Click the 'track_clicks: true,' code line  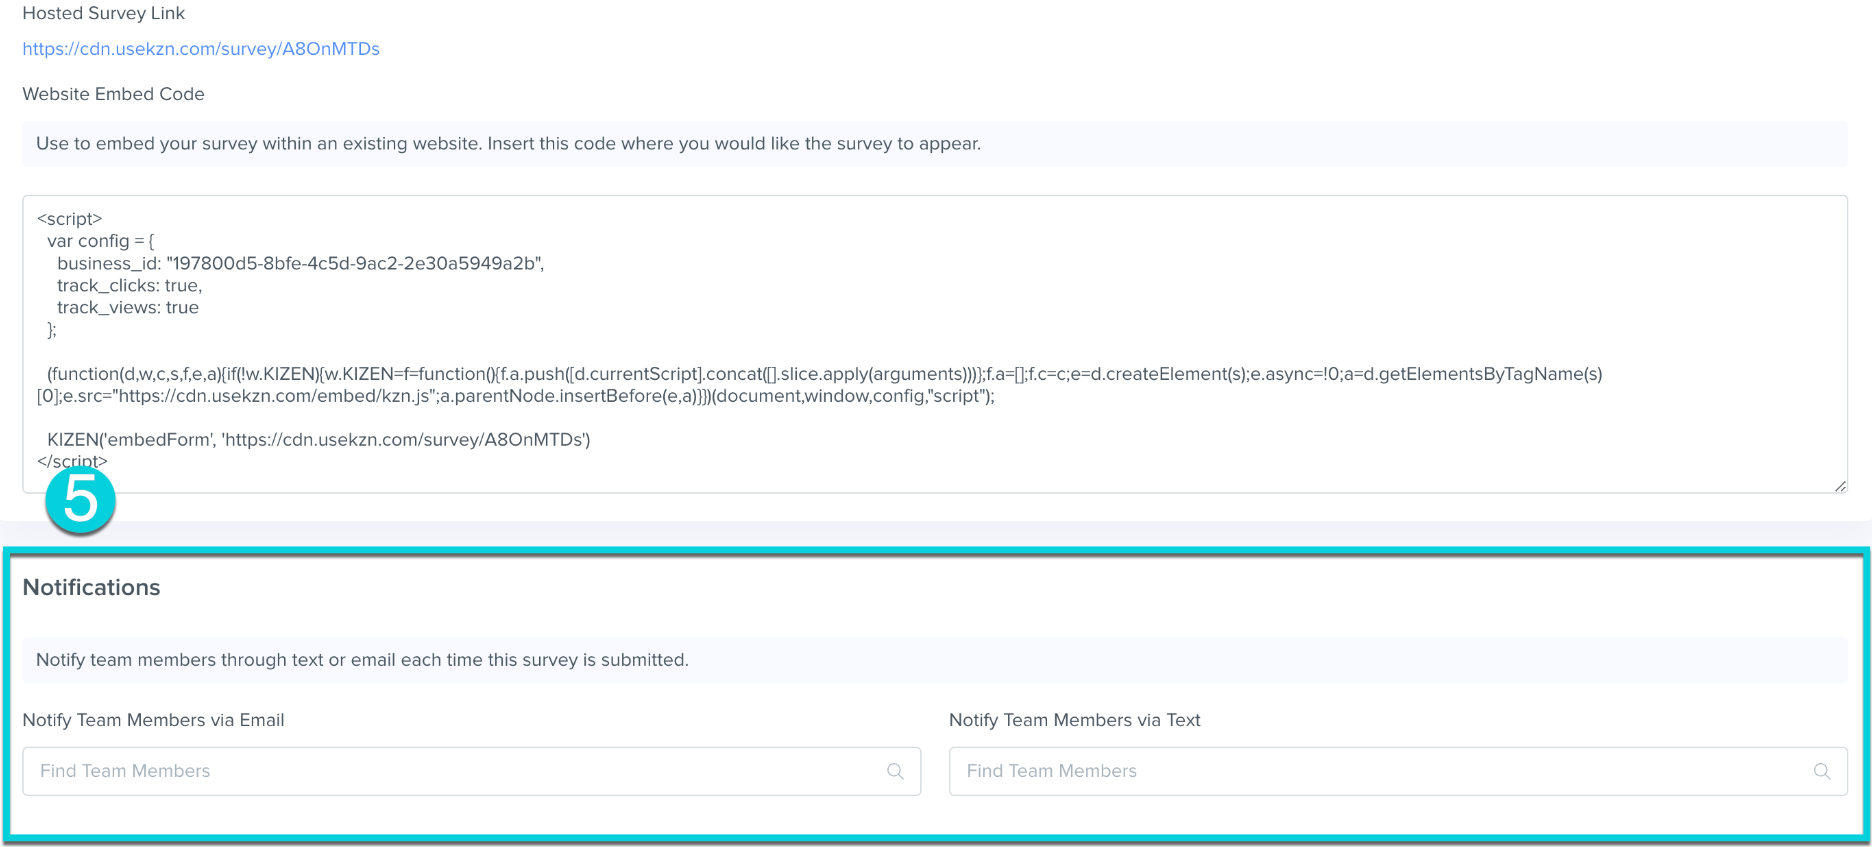129,286
